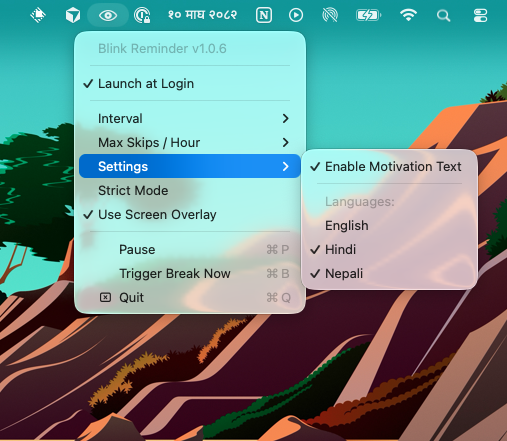The image size is (507, 441).
Task: Toggle Use Screen Overlay
Action: (x=190, y=214)
